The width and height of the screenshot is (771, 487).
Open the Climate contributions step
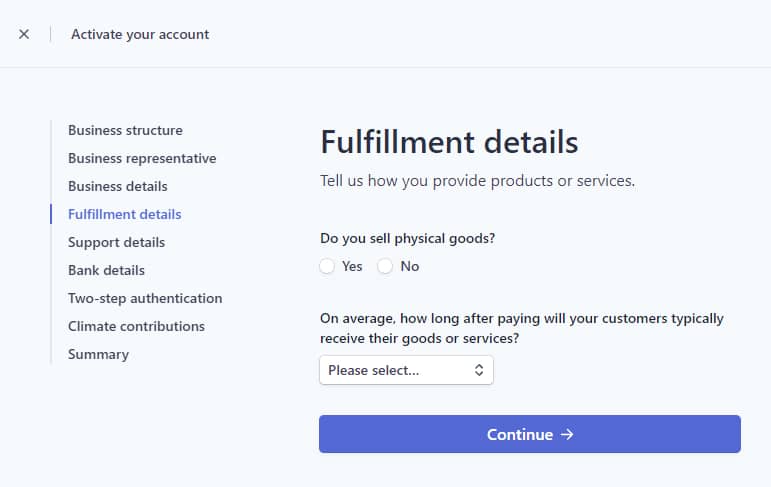(136, 326)
